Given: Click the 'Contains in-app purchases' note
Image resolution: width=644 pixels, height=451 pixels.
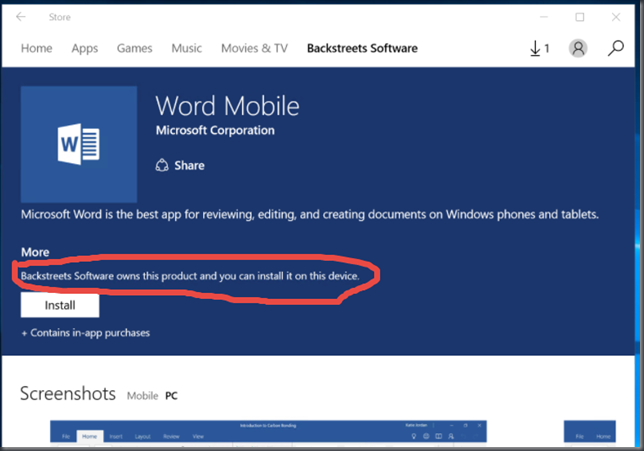Looking at the screenshot, I should (x=85, y=333).
